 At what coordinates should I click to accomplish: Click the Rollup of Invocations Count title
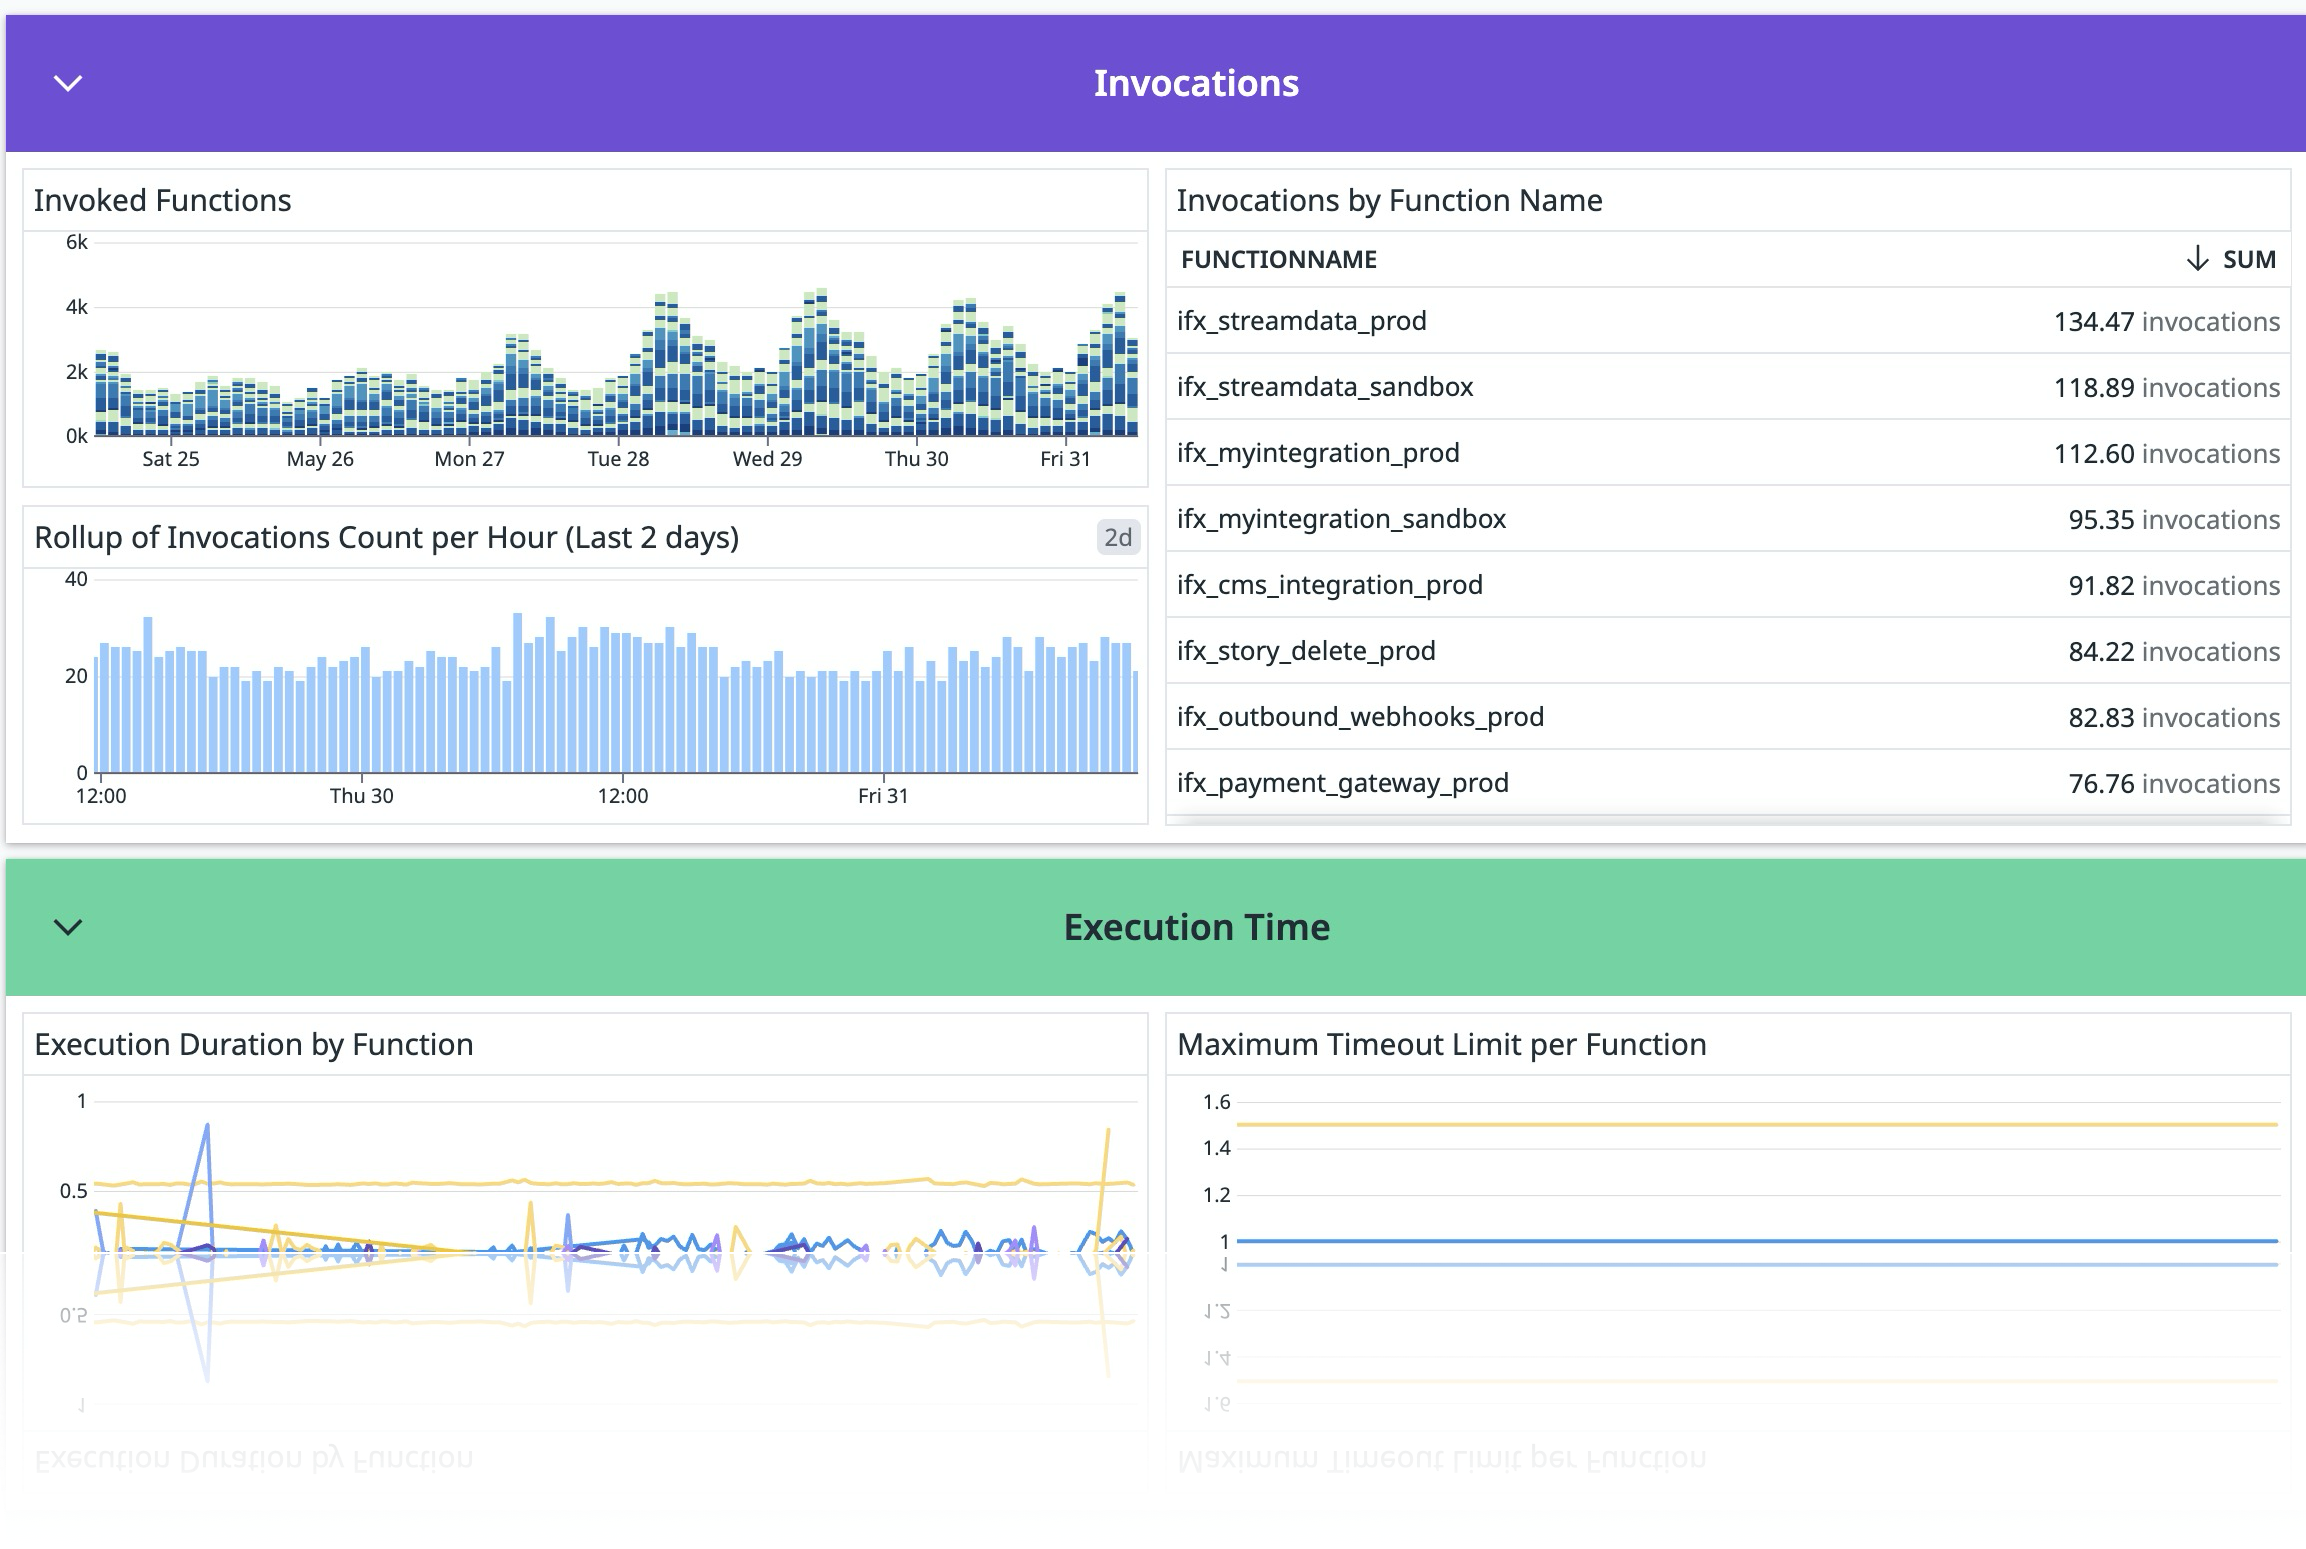tap(387, 538)
